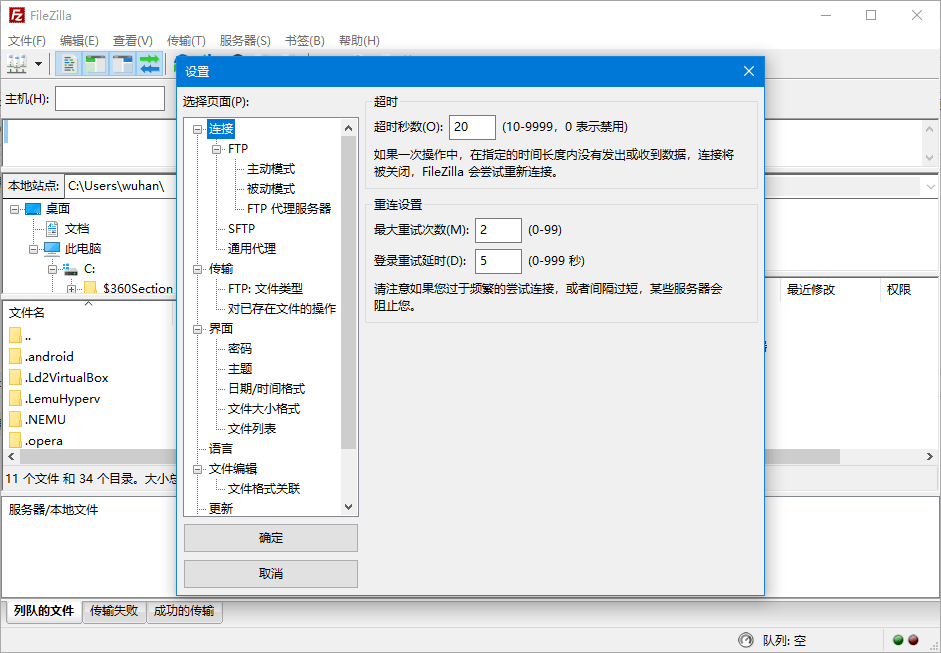Open the 传输(T) menu
Screen dimensions: 941x653
pos(185,40)
